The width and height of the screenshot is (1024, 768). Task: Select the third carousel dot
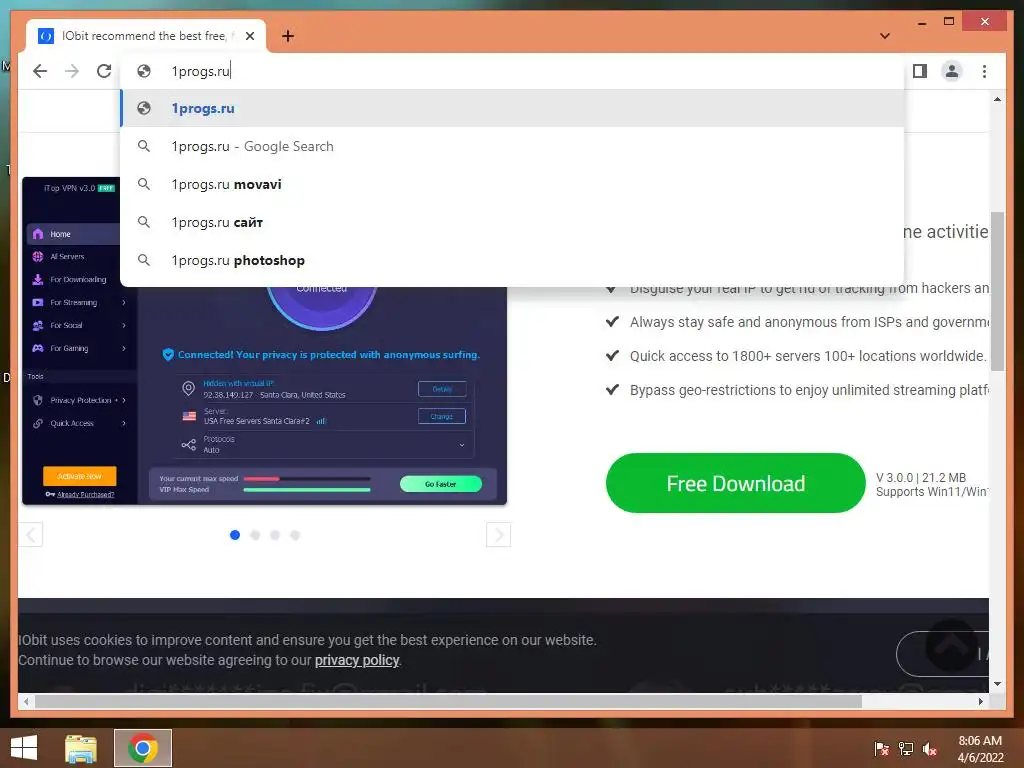[x=275, y=535]
